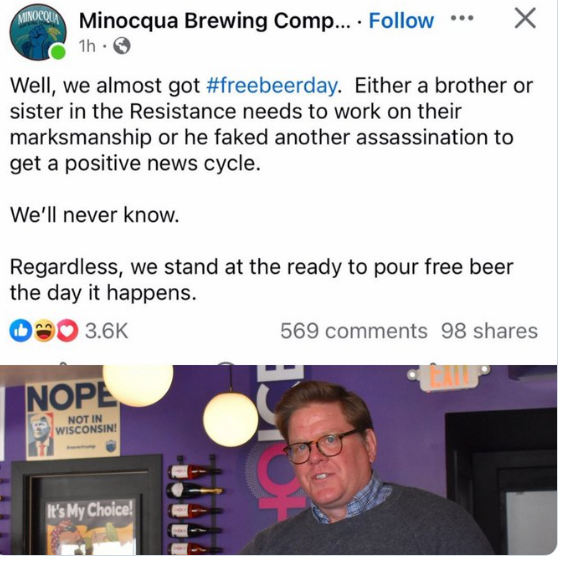Click the green online status dot

pyautogui.click(x=57, y=52)
